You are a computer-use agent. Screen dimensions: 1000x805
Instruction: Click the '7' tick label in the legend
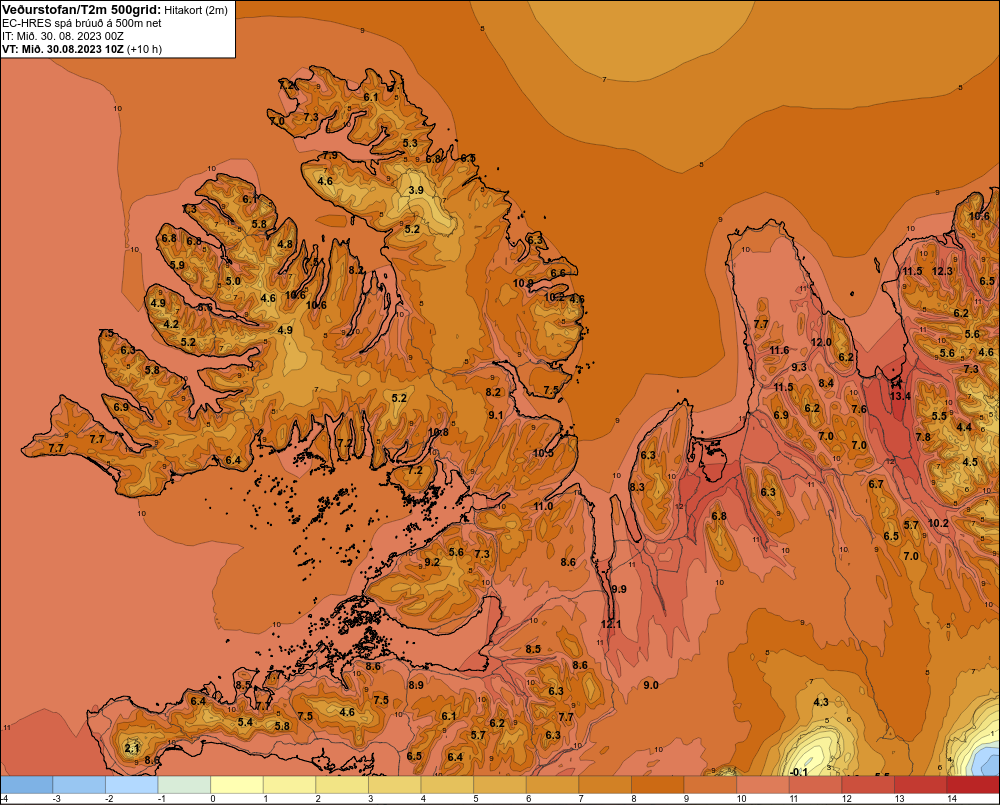[582, 799]
